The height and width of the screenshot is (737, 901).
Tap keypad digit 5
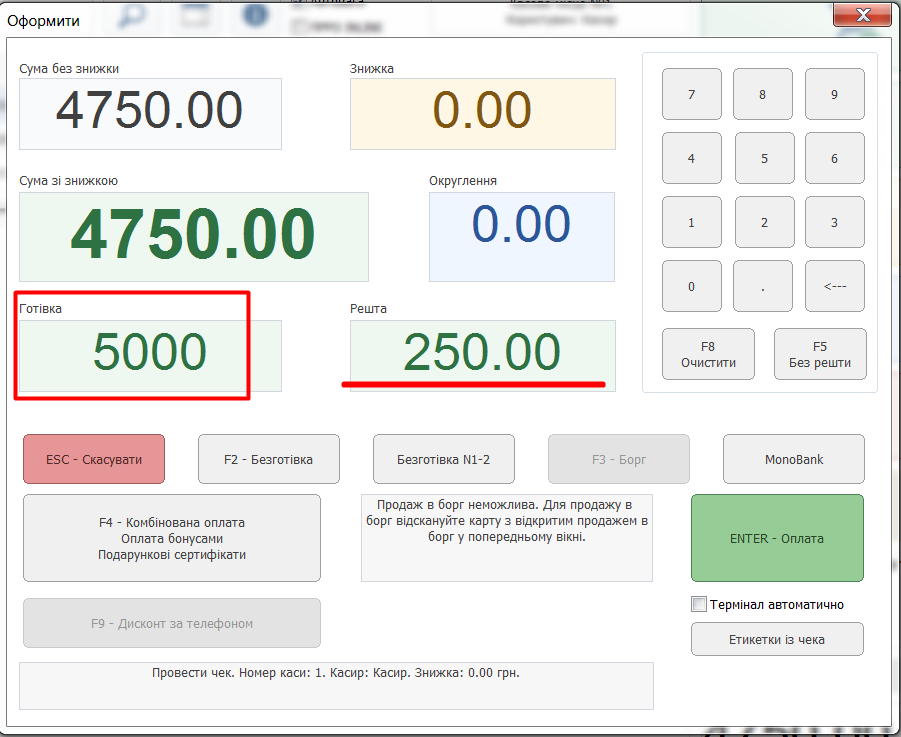pos(764,158)
